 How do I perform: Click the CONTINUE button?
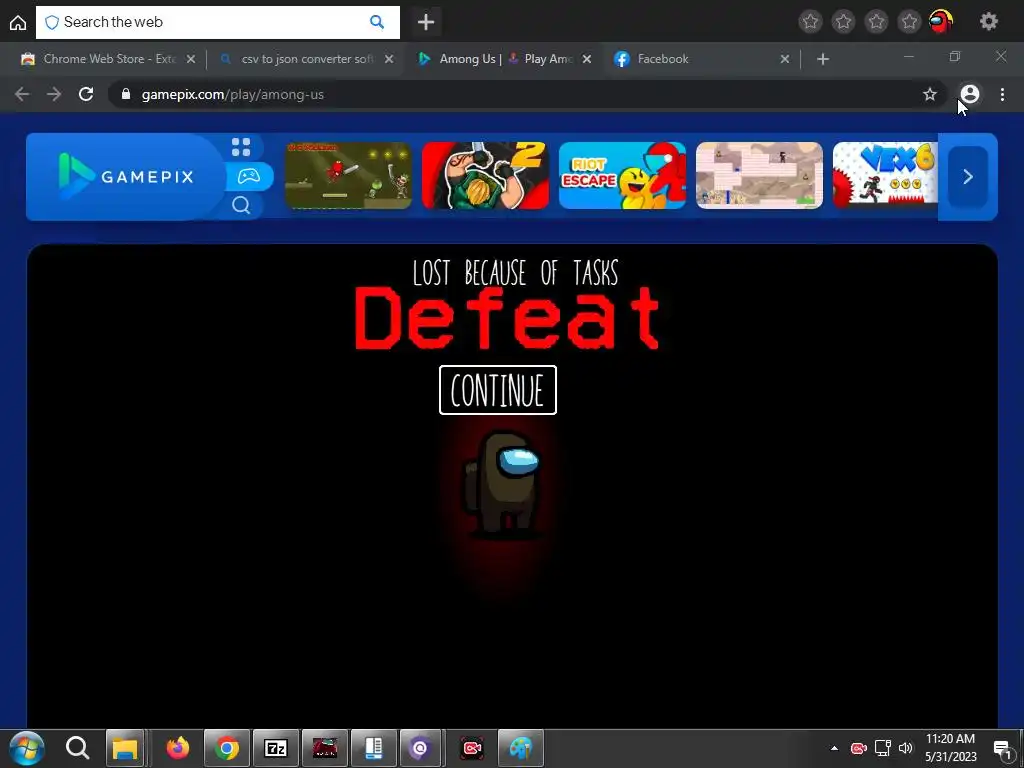click(498, 391)
